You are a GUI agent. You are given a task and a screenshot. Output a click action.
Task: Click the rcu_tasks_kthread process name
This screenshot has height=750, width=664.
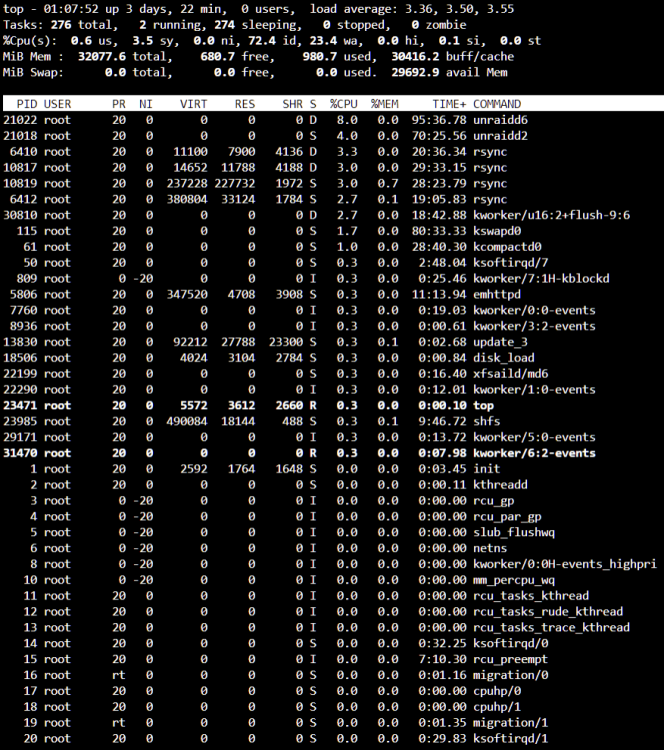pos(531,596)
